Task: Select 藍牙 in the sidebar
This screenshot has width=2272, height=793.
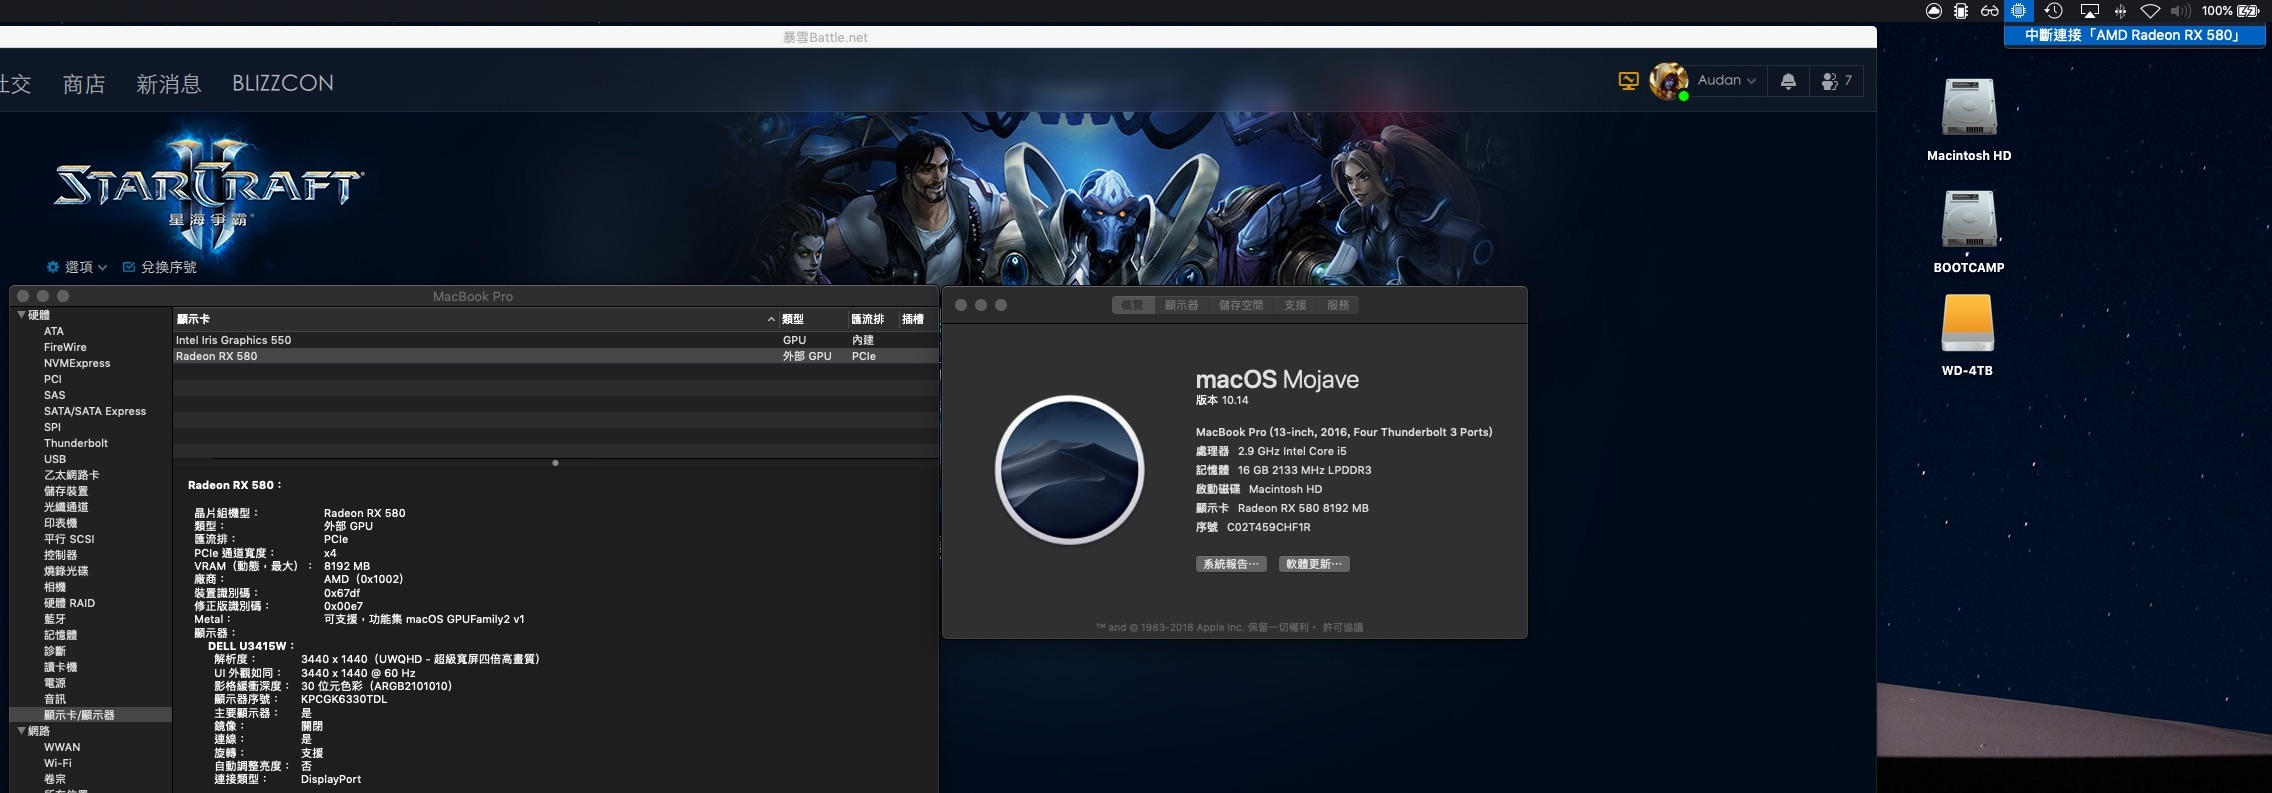Action: (x=55, y=619)
